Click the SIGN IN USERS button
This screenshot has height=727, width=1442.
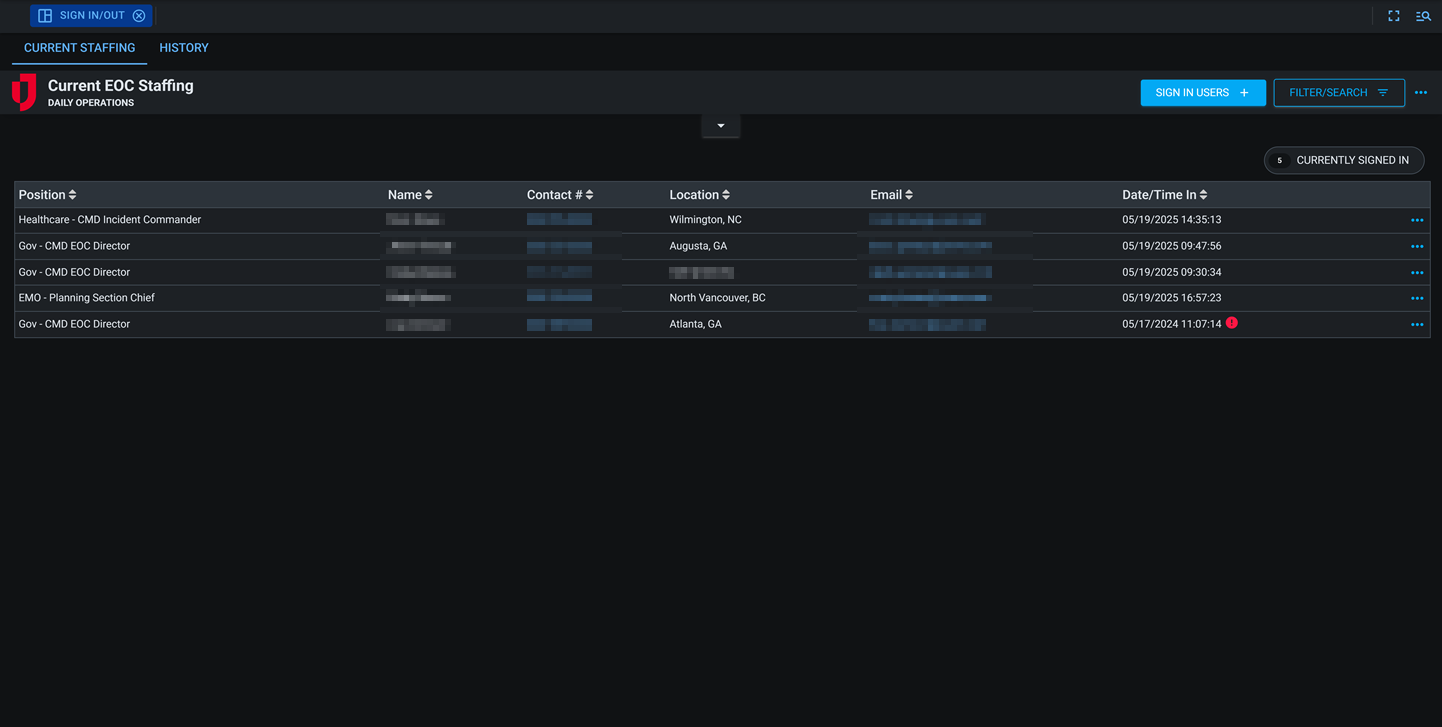click(1203, 92)
